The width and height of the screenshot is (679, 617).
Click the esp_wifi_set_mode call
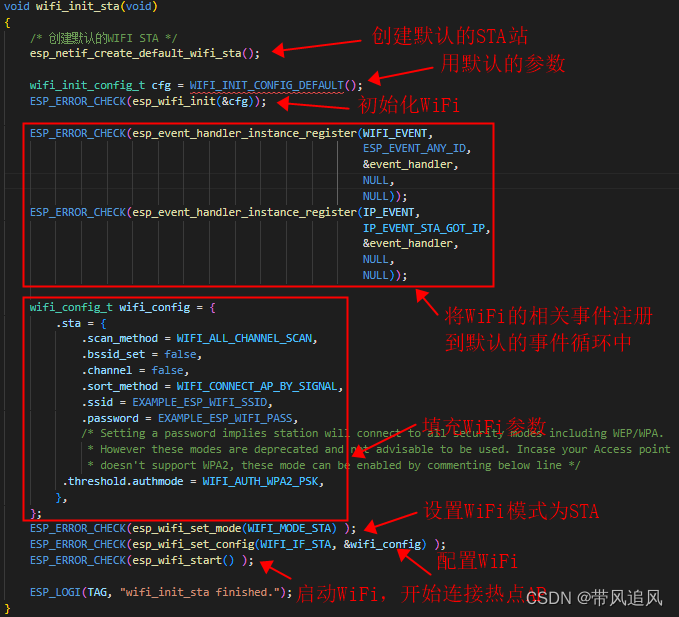click(187, 529)
